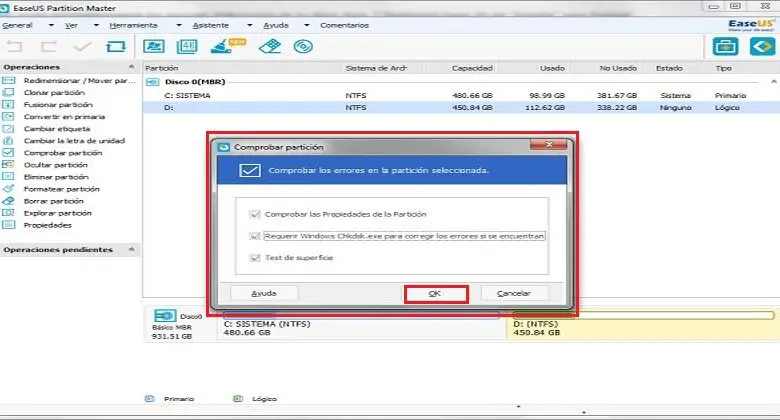This screenshot has width=780, height=420.
Task: Open the General menu dropdown arrow
Action: 51,25
